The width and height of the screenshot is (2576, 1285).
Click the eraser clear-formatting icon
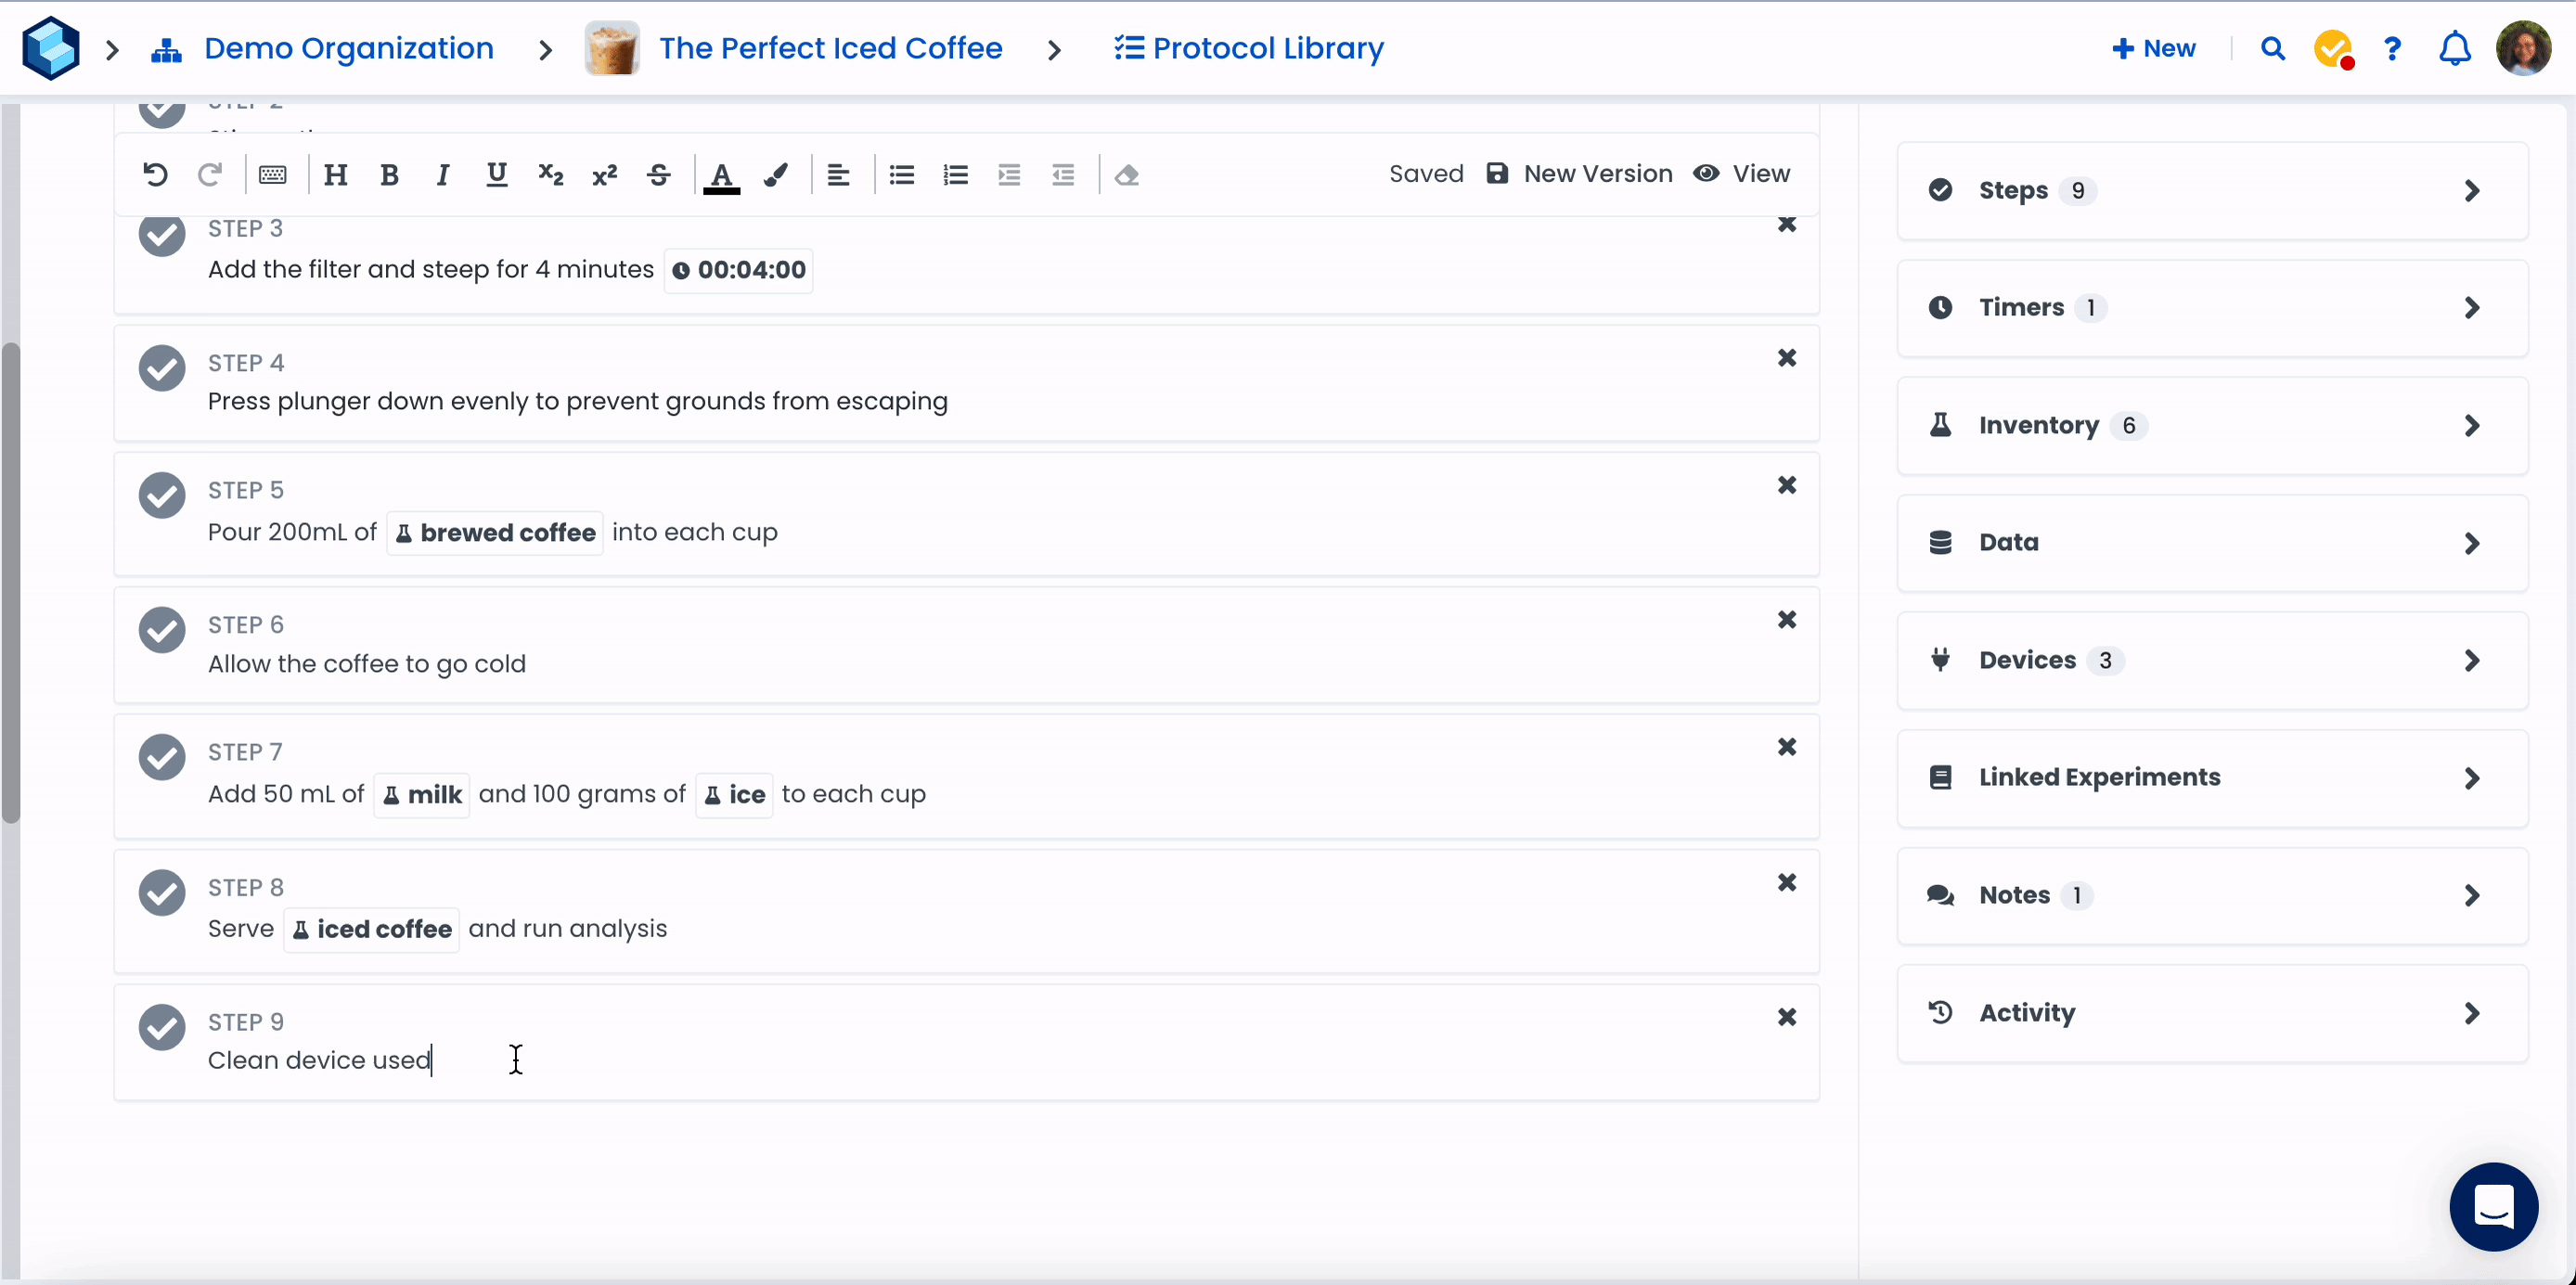pos(1127,175)
